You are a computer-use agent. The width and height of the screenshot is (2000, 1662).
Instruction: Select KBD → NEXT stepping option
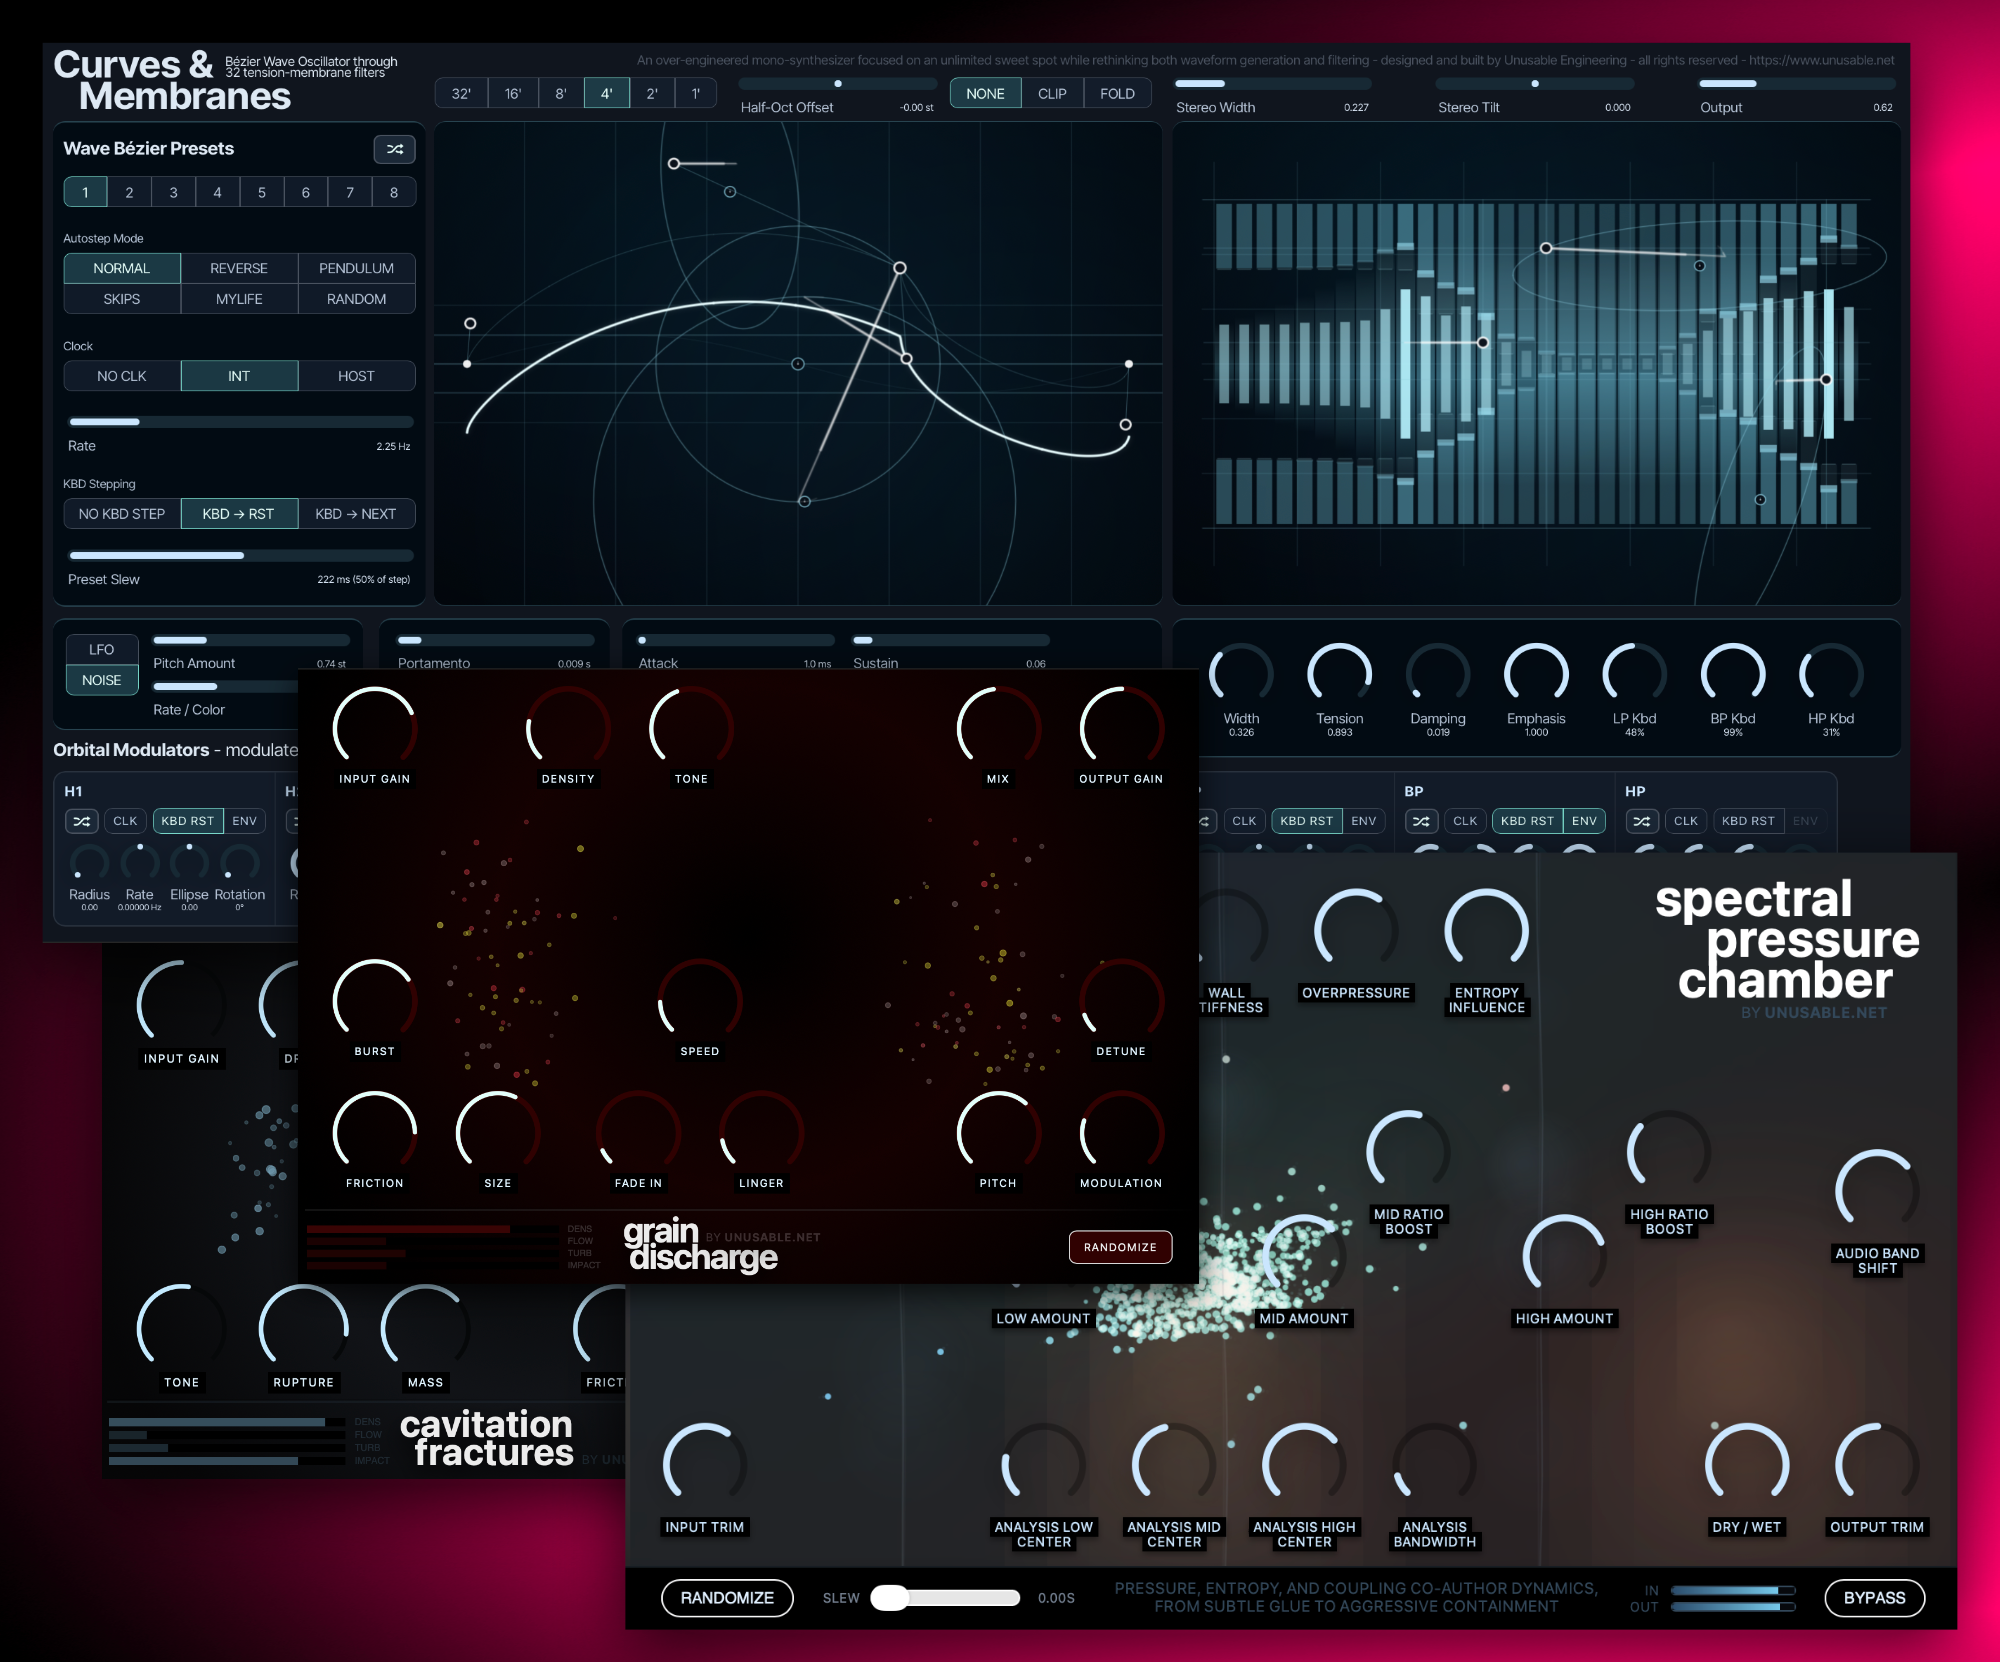(x=356, y=514)
